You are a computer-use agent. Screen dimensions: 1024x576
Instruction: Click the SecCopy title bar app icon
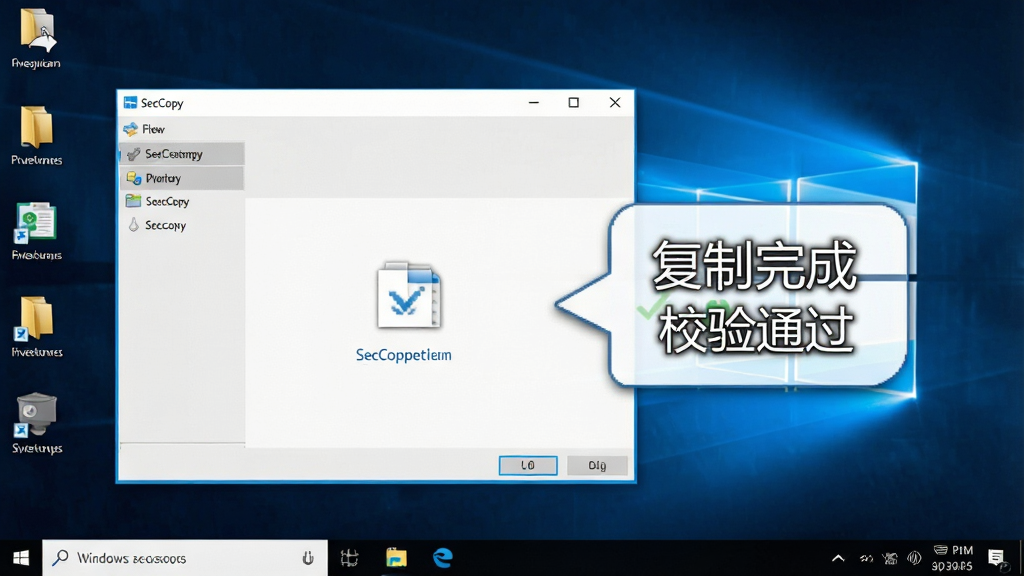130,103
